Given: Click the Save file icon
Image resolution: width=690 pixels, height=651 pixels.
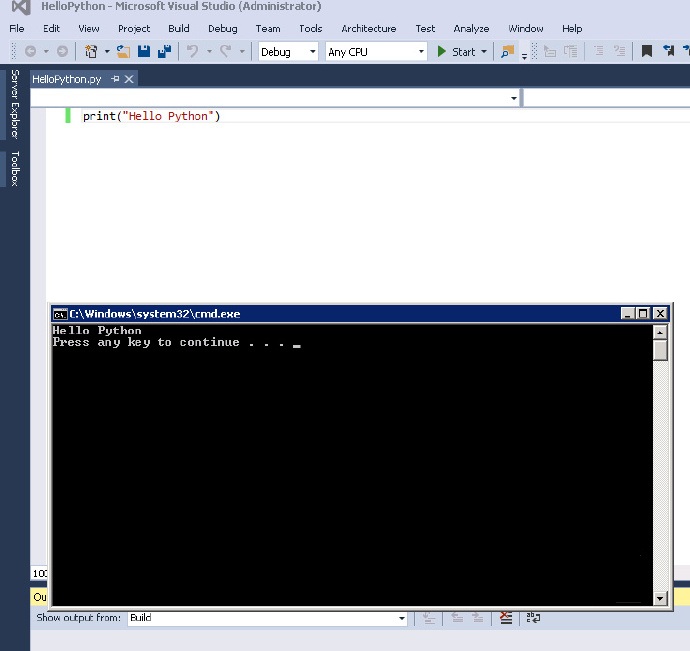Looking at the screenshot, I should (x=143, y=52).
